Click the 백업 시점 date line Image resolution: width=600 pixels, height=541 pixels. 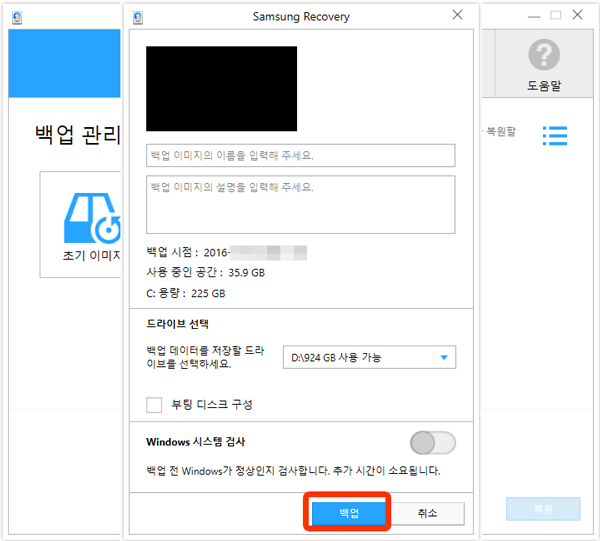(x=226, y=253)
